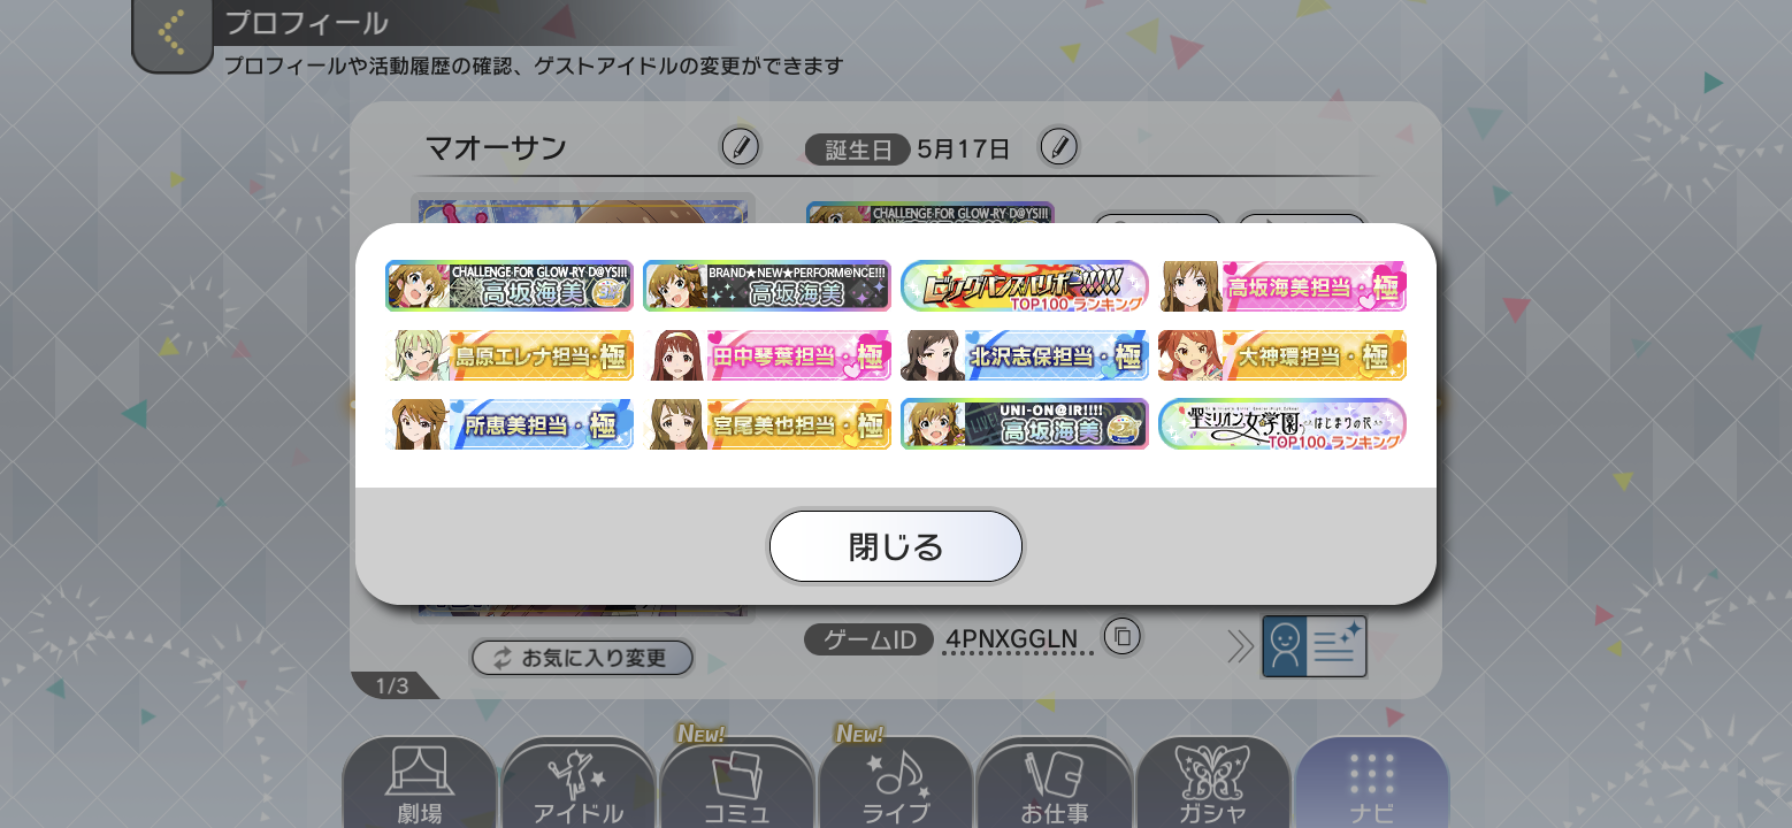Edit the player name with pencil icon
The height and width of the screenshot is (828, 1792).
tap(740, 147)
